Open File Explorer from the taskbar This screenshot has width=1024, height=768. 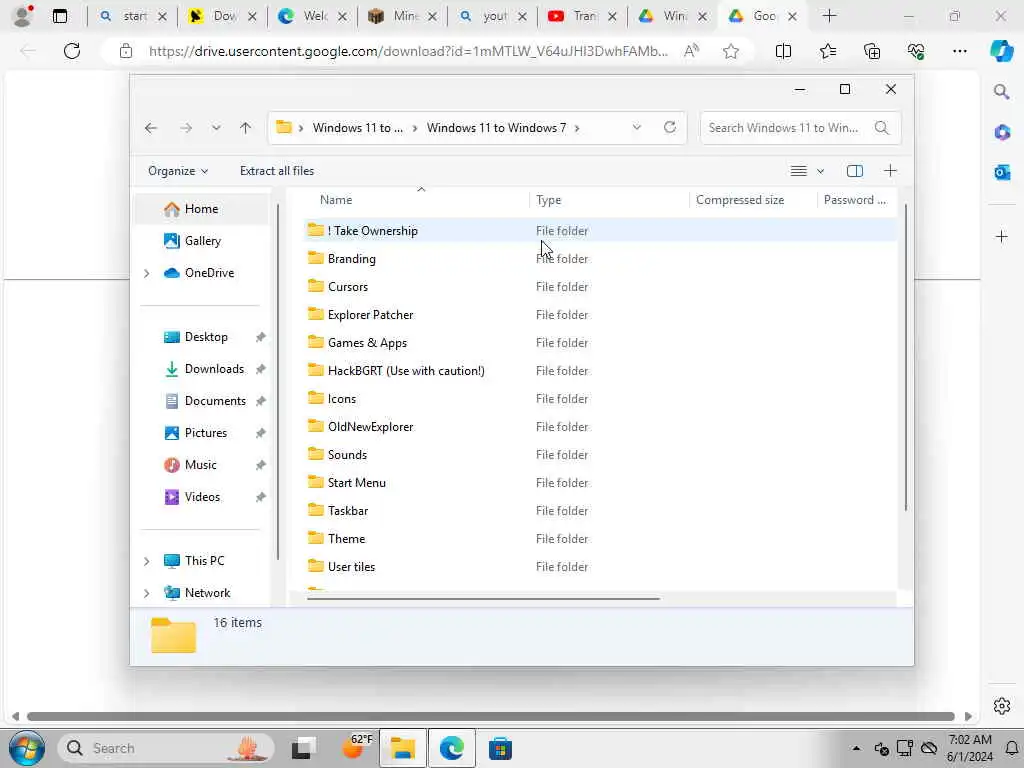click(x=403, y=748)
